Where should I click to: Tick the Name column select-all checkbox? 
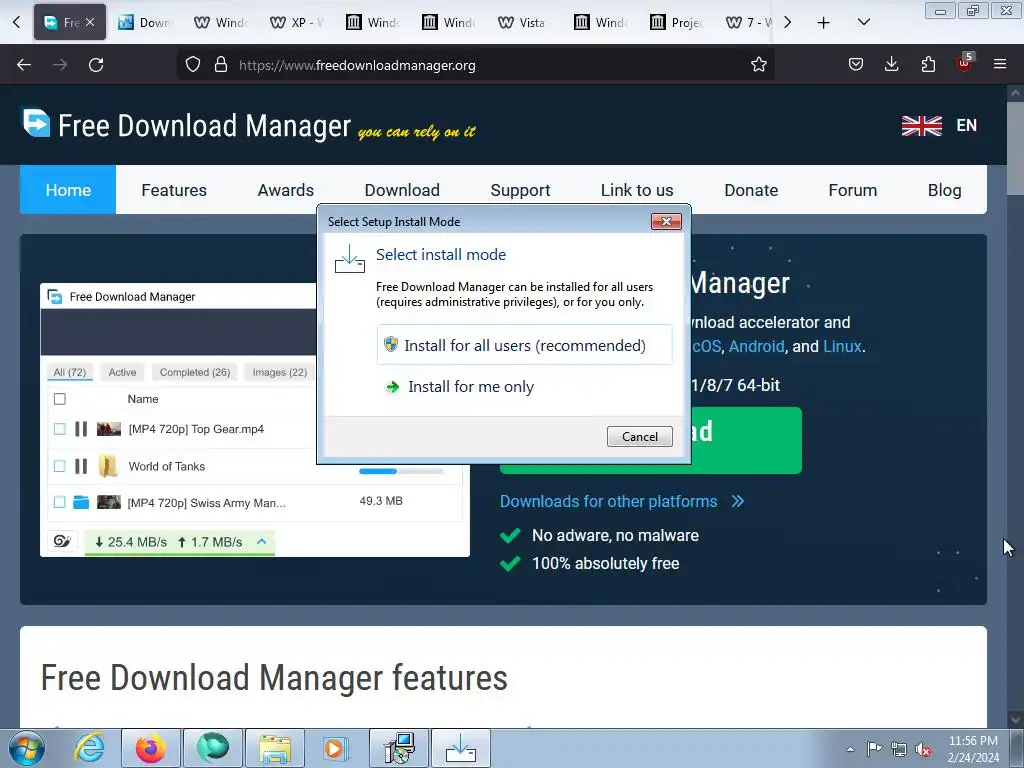59,399
